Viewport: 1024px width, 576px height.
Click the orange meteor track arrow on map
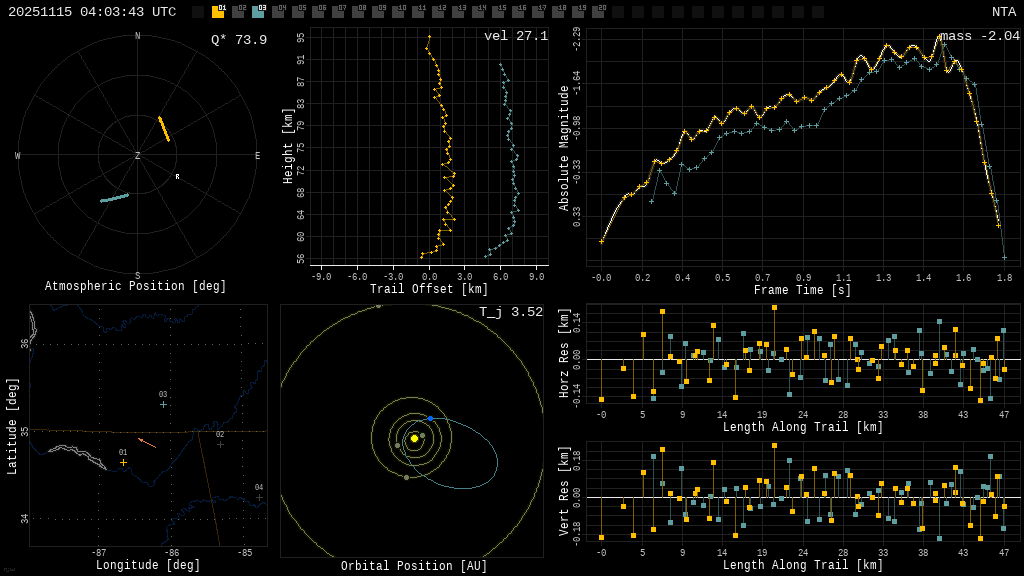(x=147, y=442)
